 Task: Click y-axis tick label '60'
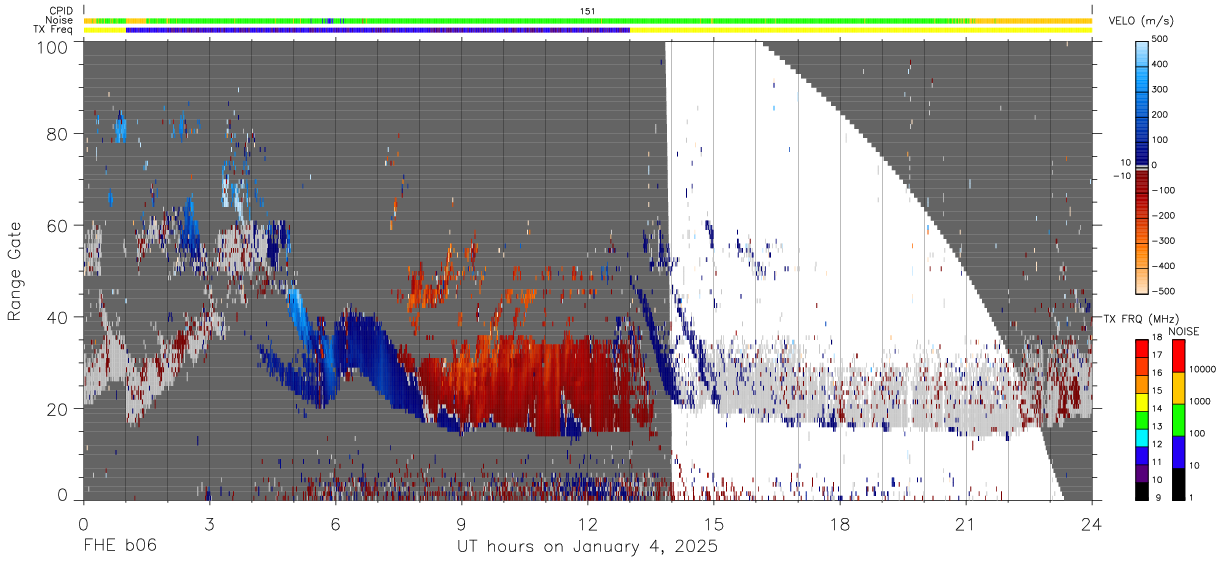tap(59, 225)
